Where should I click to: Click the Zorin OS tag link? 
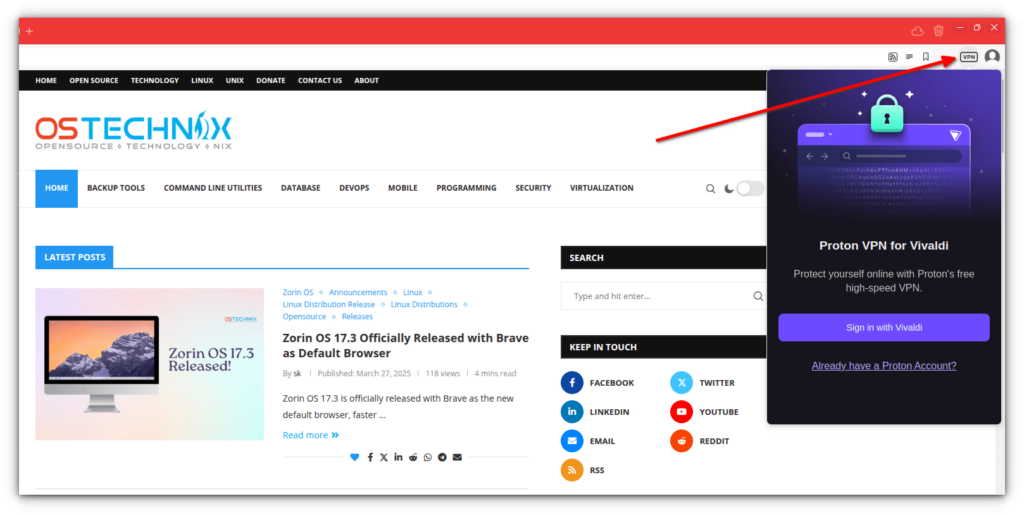298,292
